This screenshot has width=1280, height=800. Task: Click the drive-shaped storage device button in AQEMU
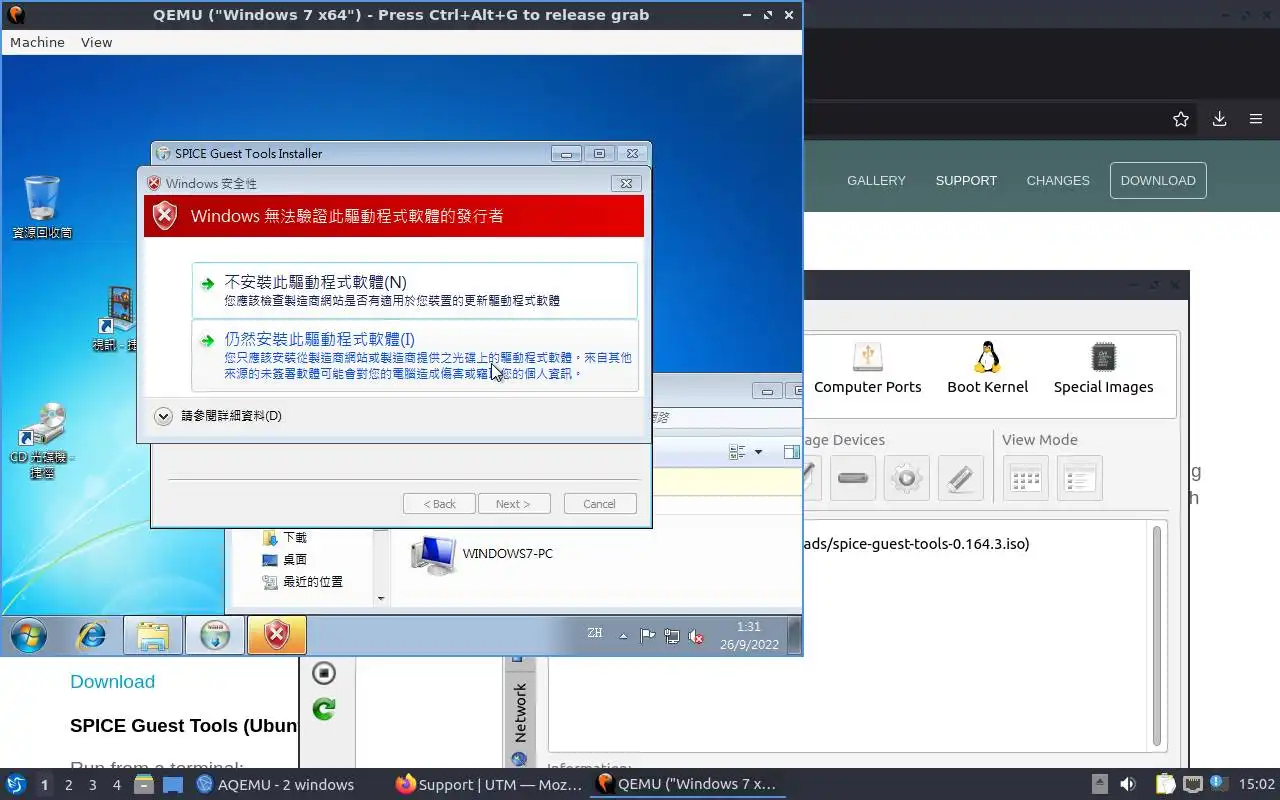pyautogui.click(x=852, y=478)
